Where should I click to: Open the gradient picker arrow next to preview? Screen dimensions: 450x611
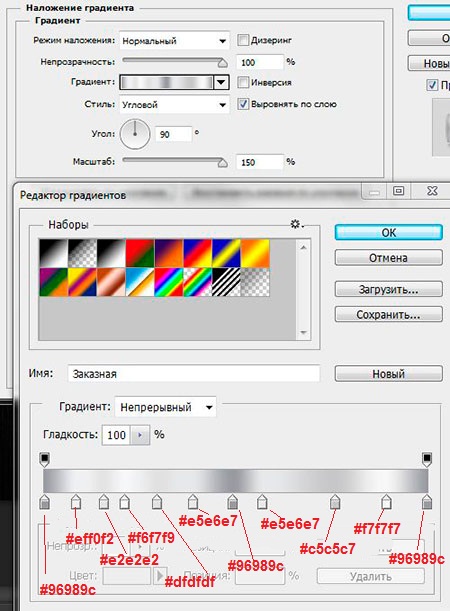(x=221, y=82)
